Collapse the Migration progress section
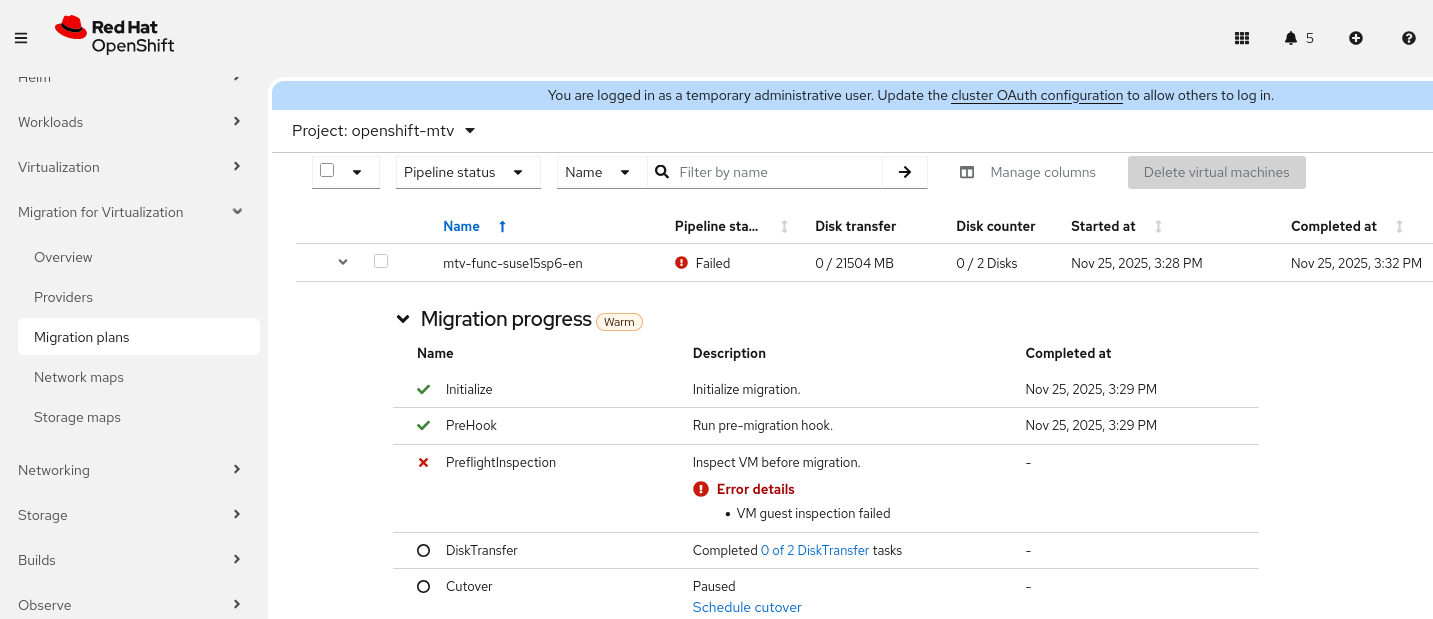 403,319
